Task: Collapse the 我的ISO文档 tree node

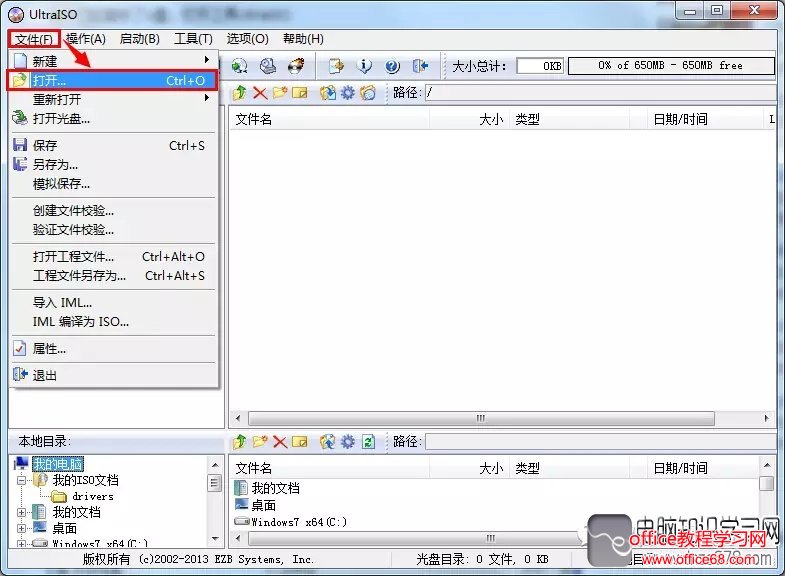Action: click(x=22, y=480)
